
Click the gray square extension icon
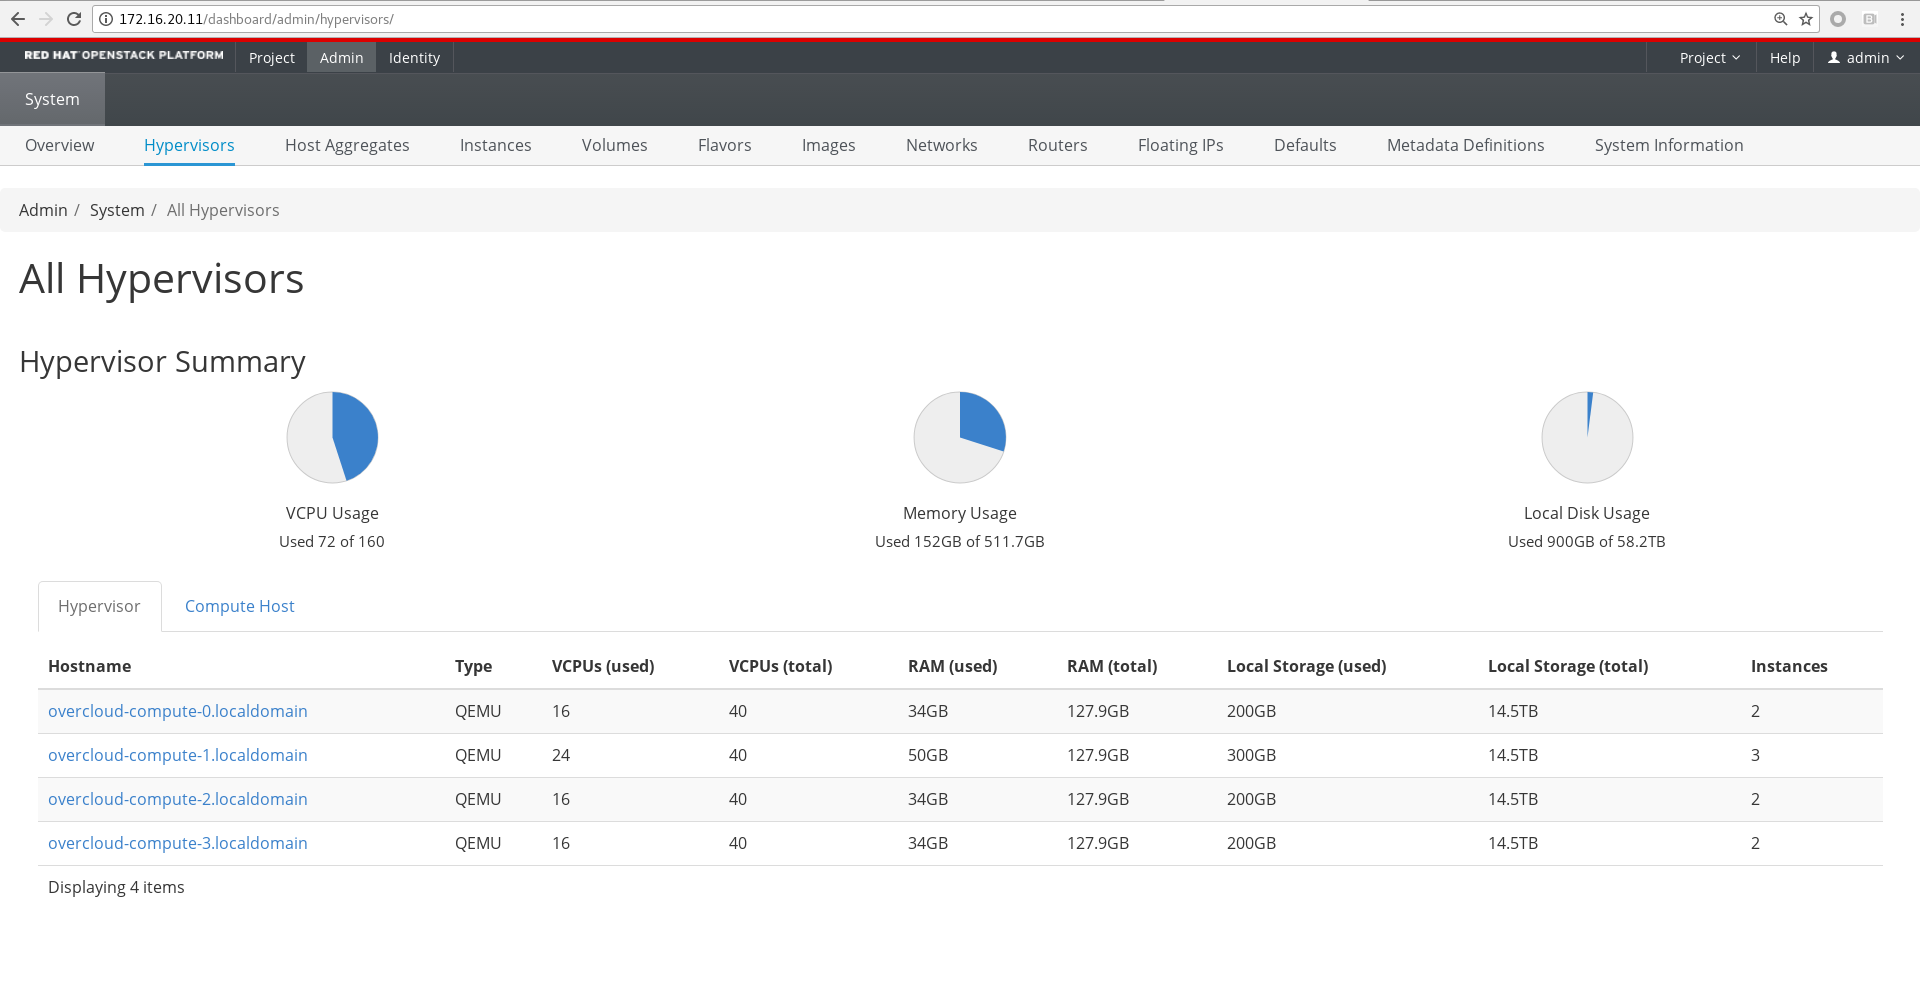pyautogui.click(x=1870, y=19)
